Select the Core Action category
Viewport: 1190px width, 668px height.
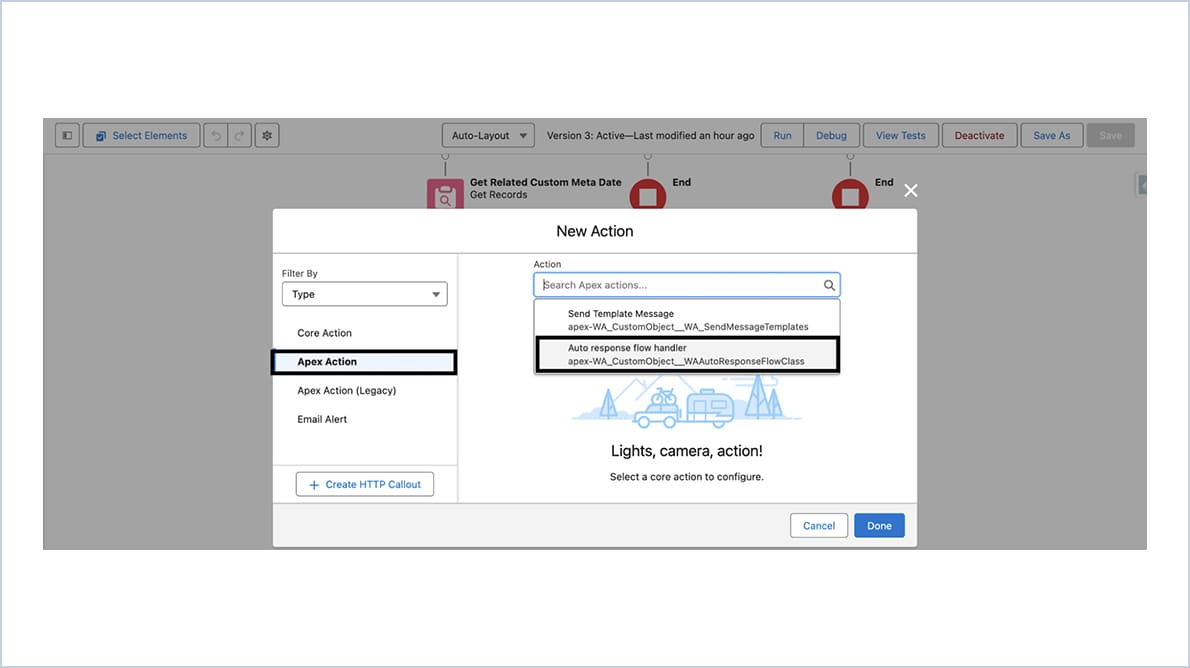pyautogui.click(x=323, y=332)
